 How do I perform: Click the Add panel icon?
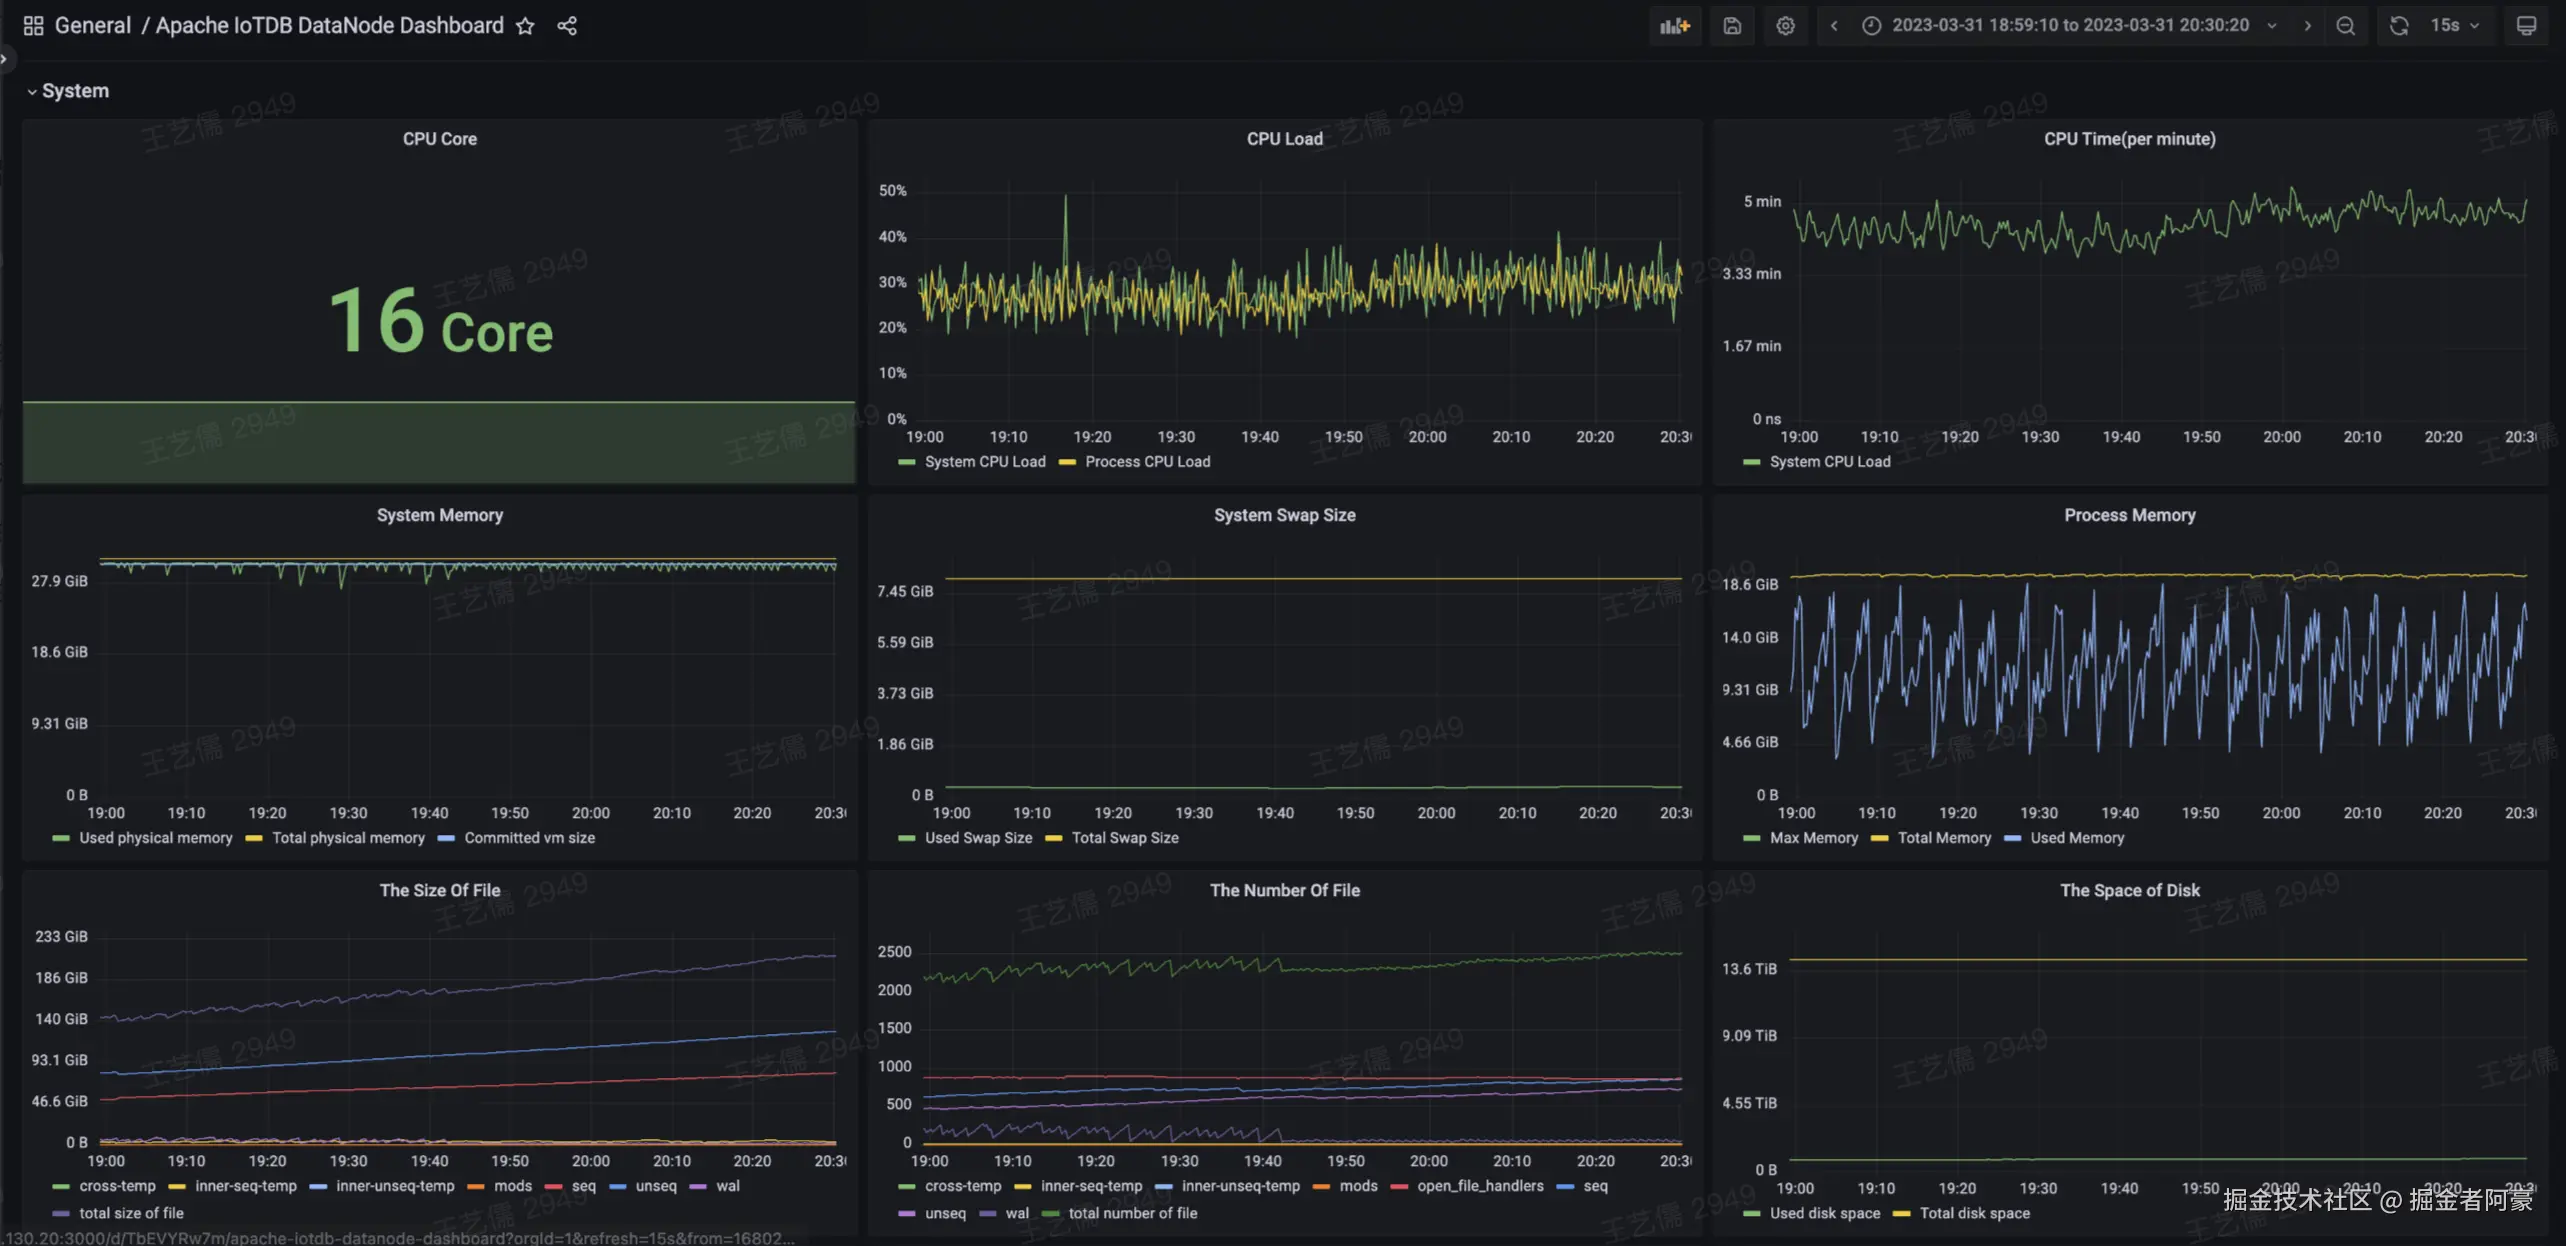1674,26
